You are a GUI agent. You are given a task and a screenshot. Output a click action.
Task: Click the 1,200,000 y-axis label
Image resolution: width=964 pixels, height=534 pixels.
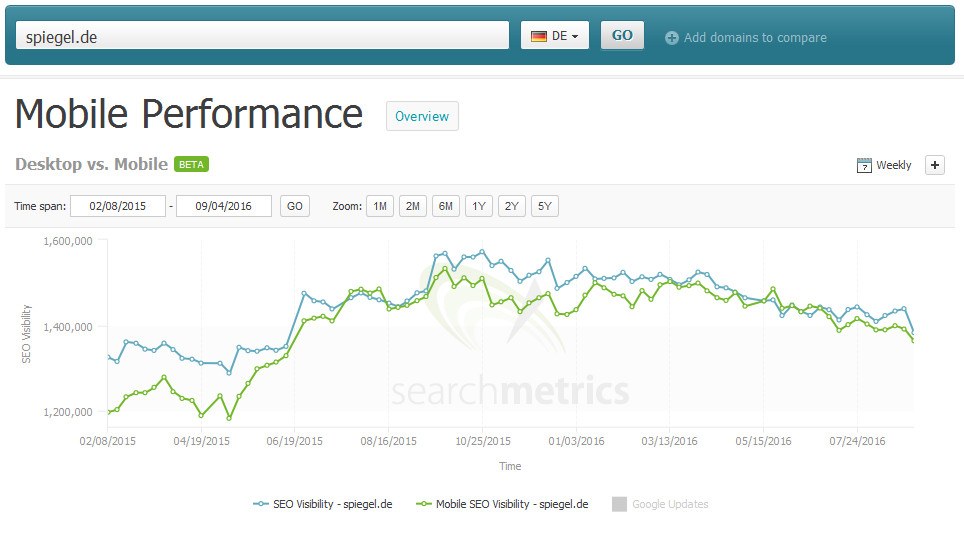coord(68,412)
